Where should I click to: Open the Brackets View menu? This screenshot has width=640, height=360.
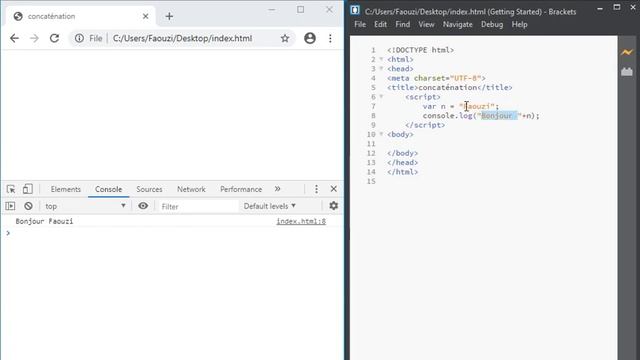[x=426, y=24]
